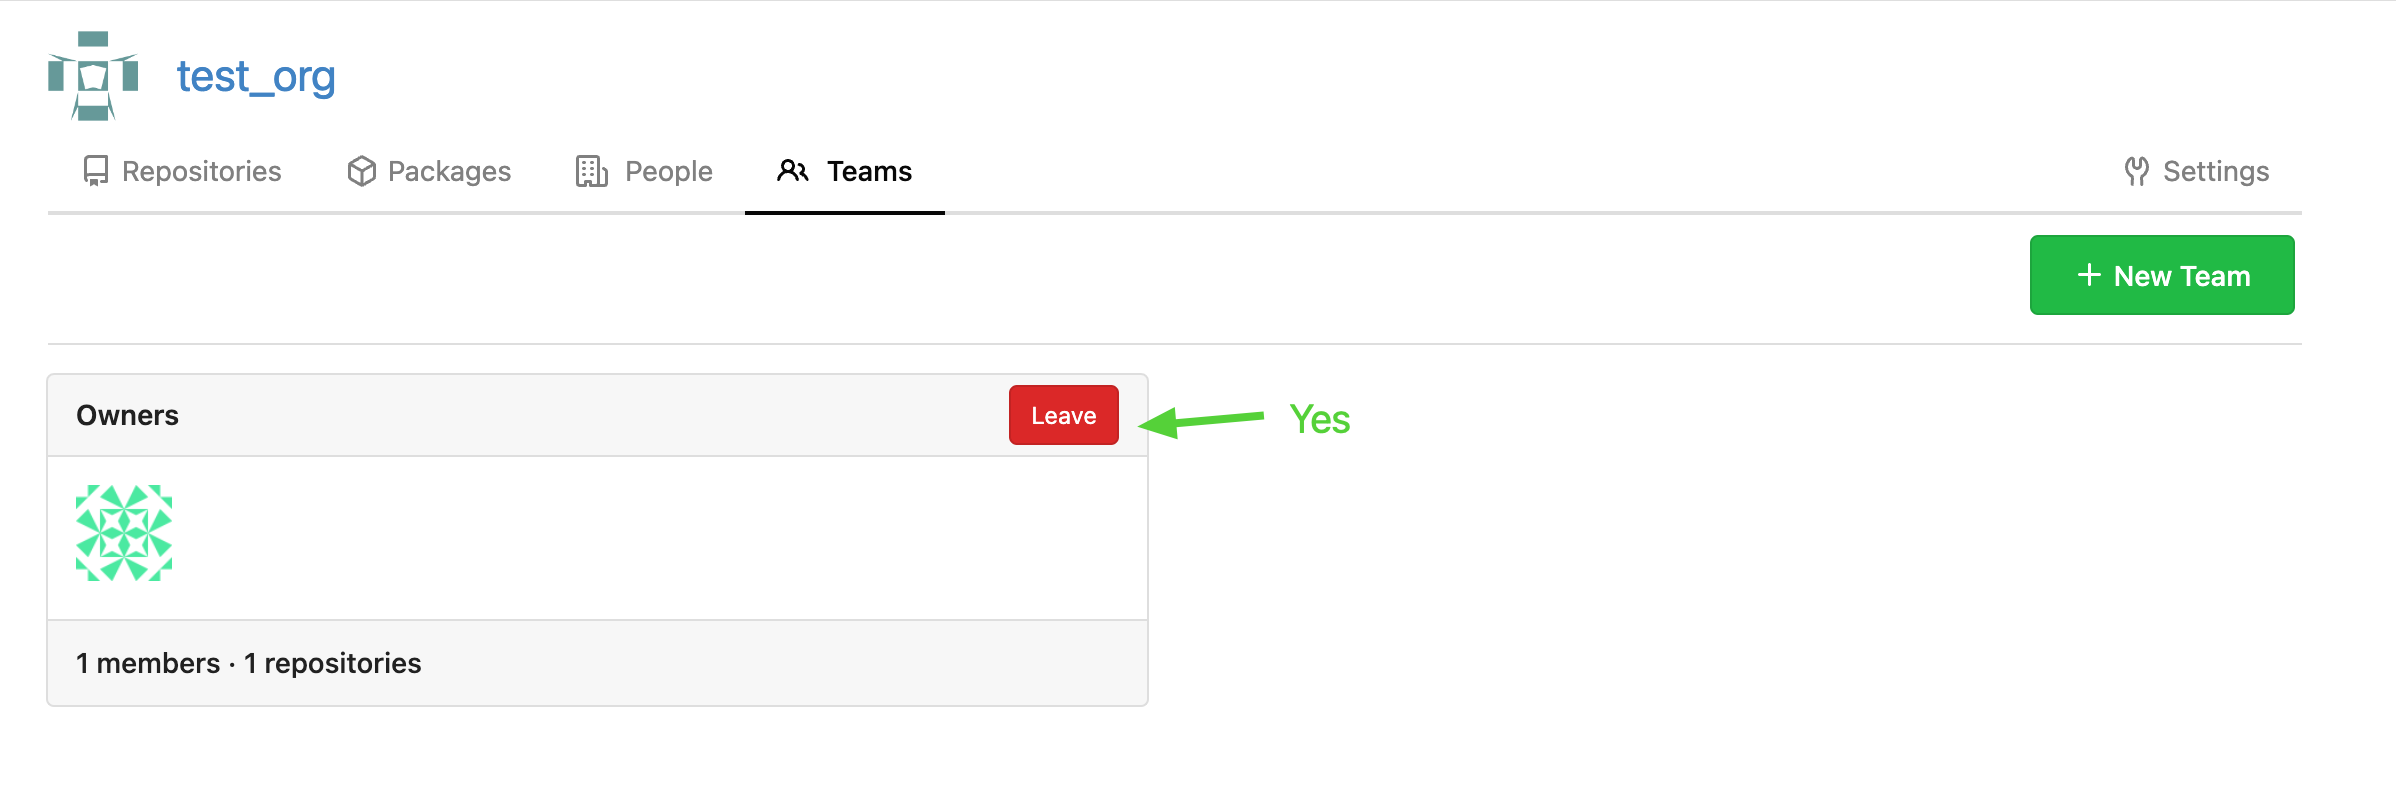Click the 1 repositories count text
Screen dimensions: 2396x794
point(333,663)
